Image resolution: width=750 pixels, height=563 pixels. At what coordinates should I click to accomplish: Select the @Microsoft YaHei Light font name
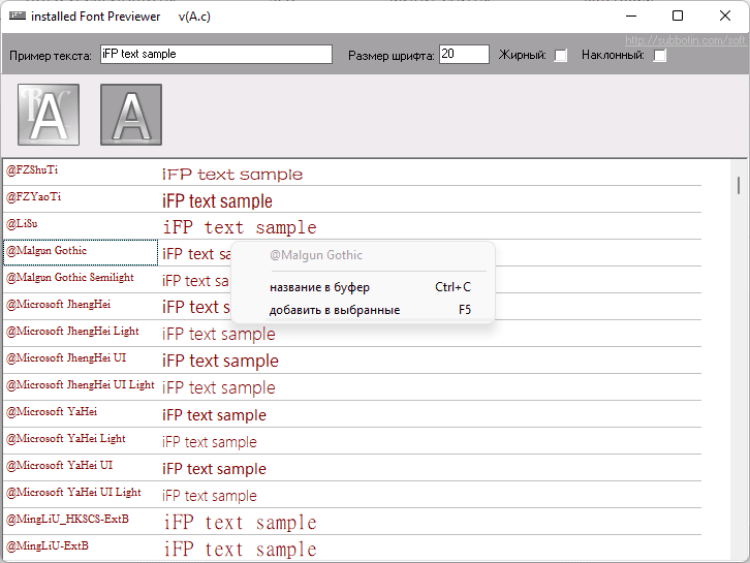point(66,438)
